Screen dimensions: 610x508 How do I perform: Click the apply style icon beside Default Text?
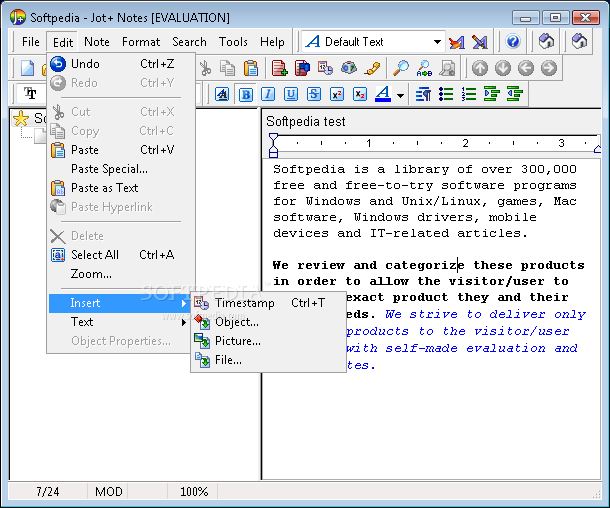coord(457,42)
